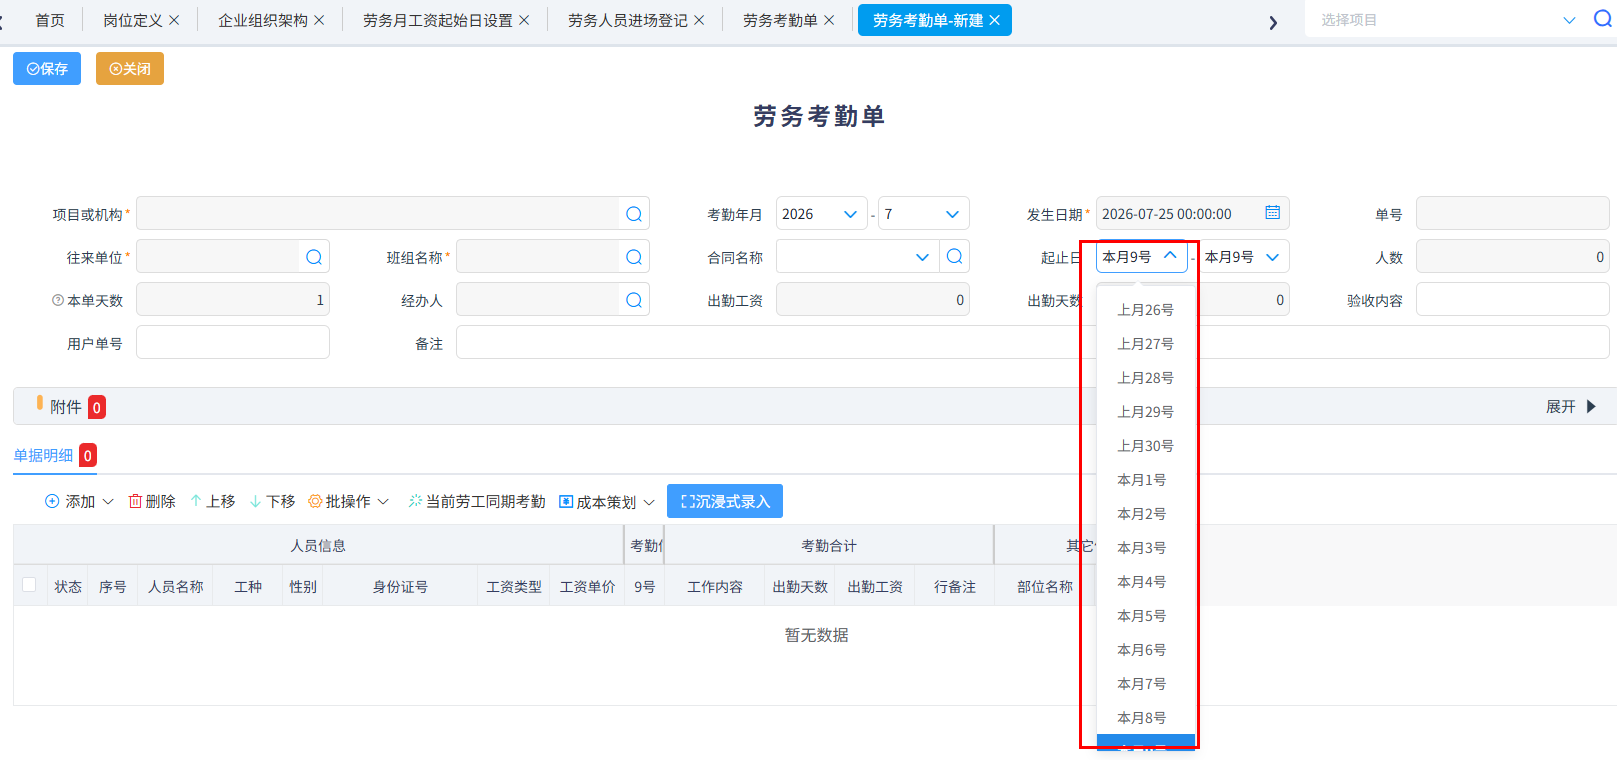
Task: Click 上移 to move row up
Action: tap(213, 501)
